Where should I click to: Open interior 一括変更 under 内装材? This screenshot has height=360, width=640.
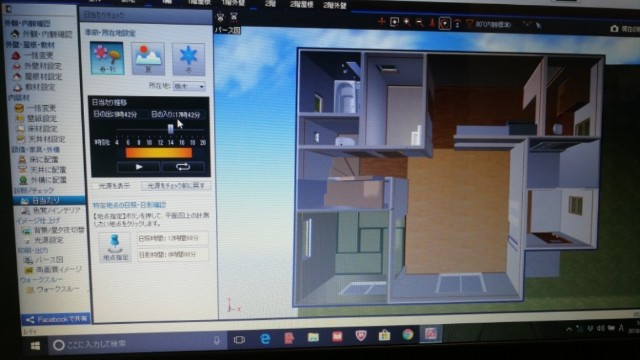click(36, 108)
